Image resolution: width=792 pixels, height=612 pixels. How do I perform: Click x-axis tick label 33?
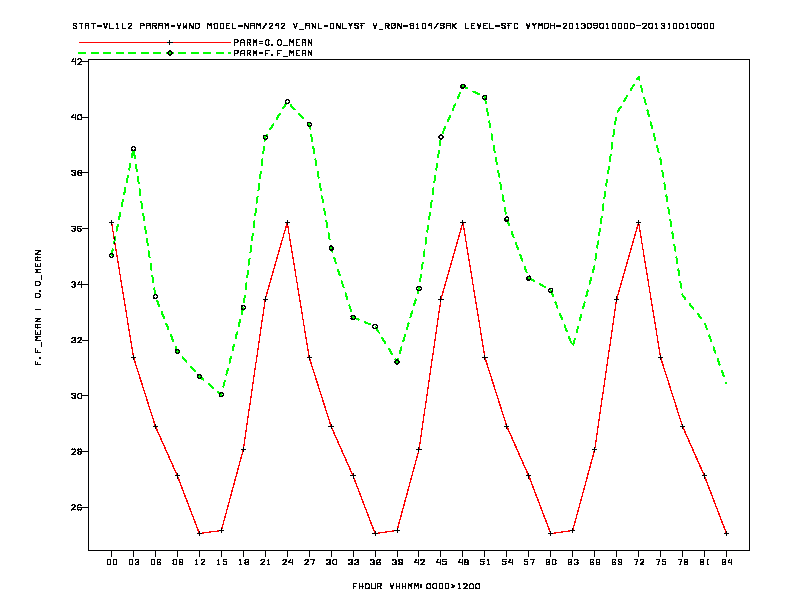click(x=353, y=562)
